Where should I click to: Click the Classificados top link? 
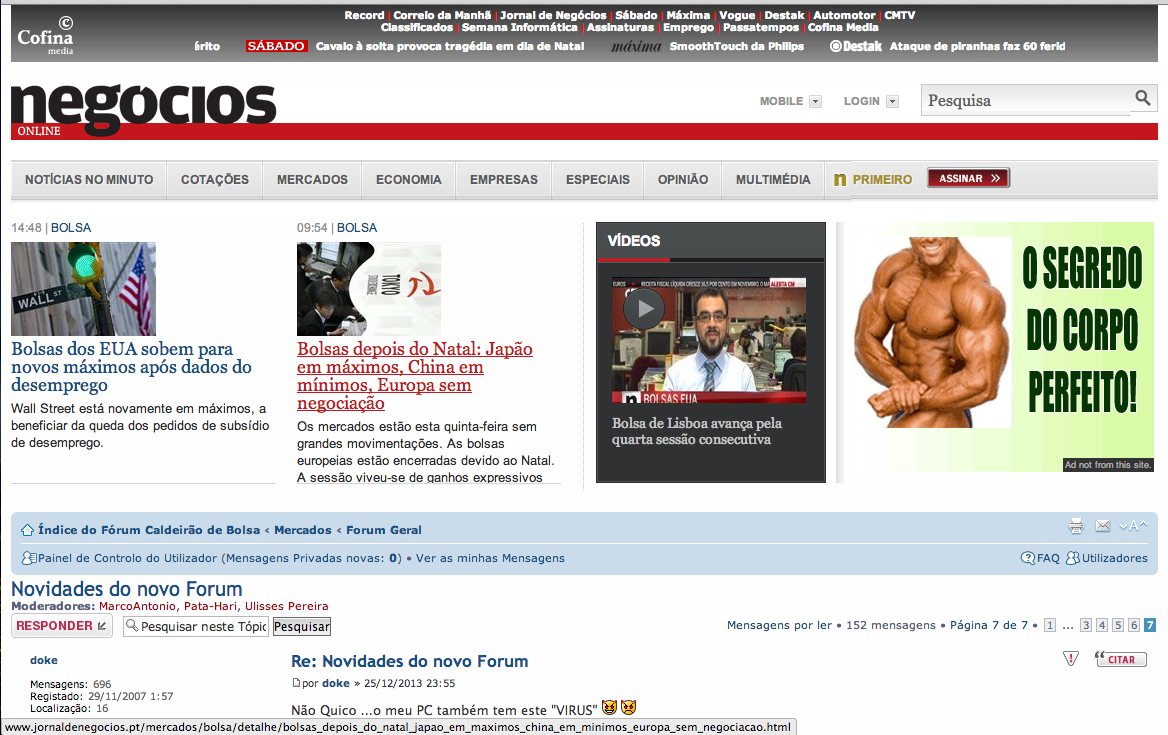tap(417, 27)
